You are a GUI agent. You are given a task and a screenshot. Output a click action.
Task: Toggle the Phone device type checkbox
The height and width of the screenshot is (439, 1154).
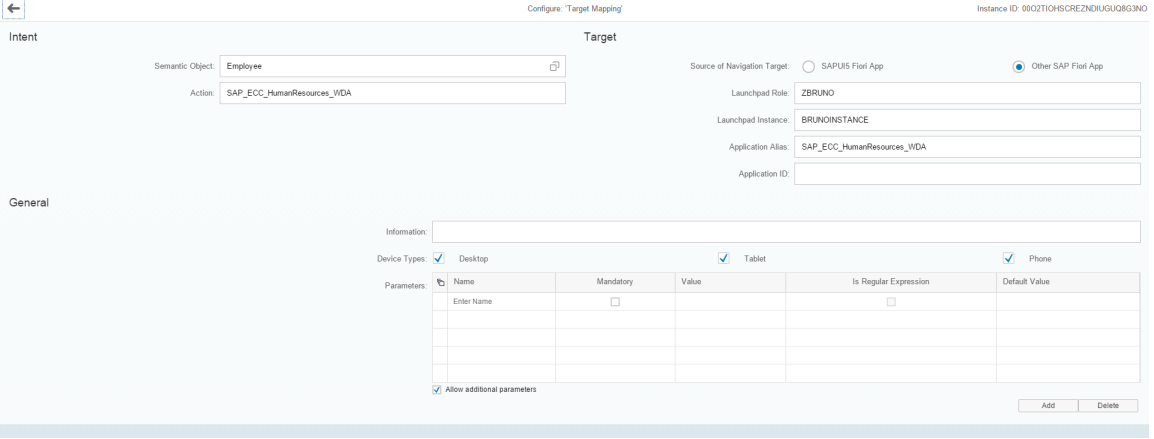click(1009, 258)
